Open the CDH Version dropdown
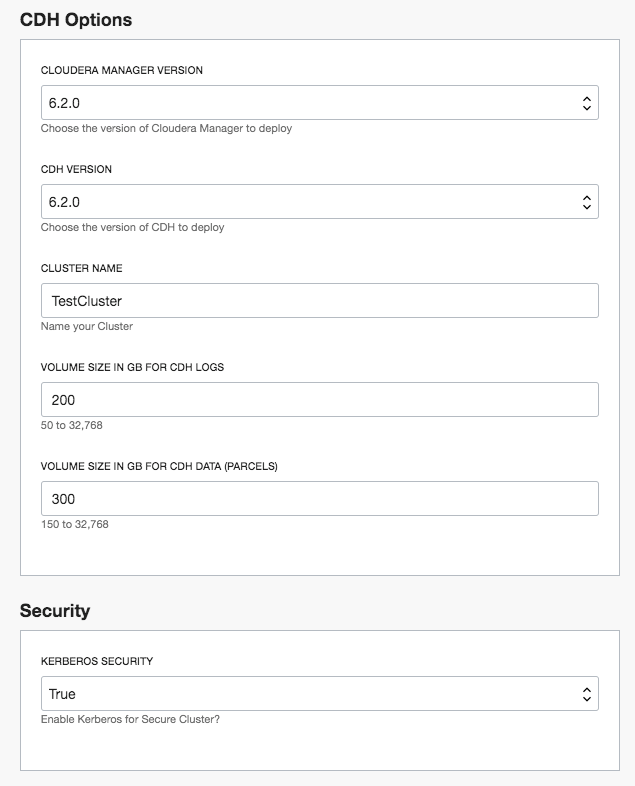The height and width of the screenshot is (786, 635). [319, 202]
